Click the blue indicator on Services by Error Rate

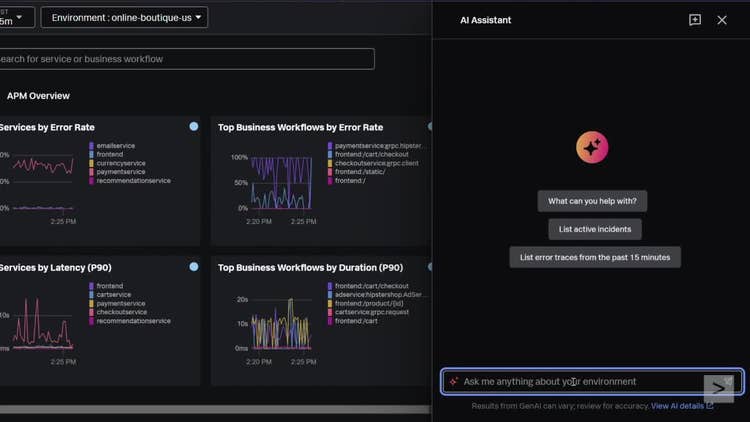(x=193, y=127)
